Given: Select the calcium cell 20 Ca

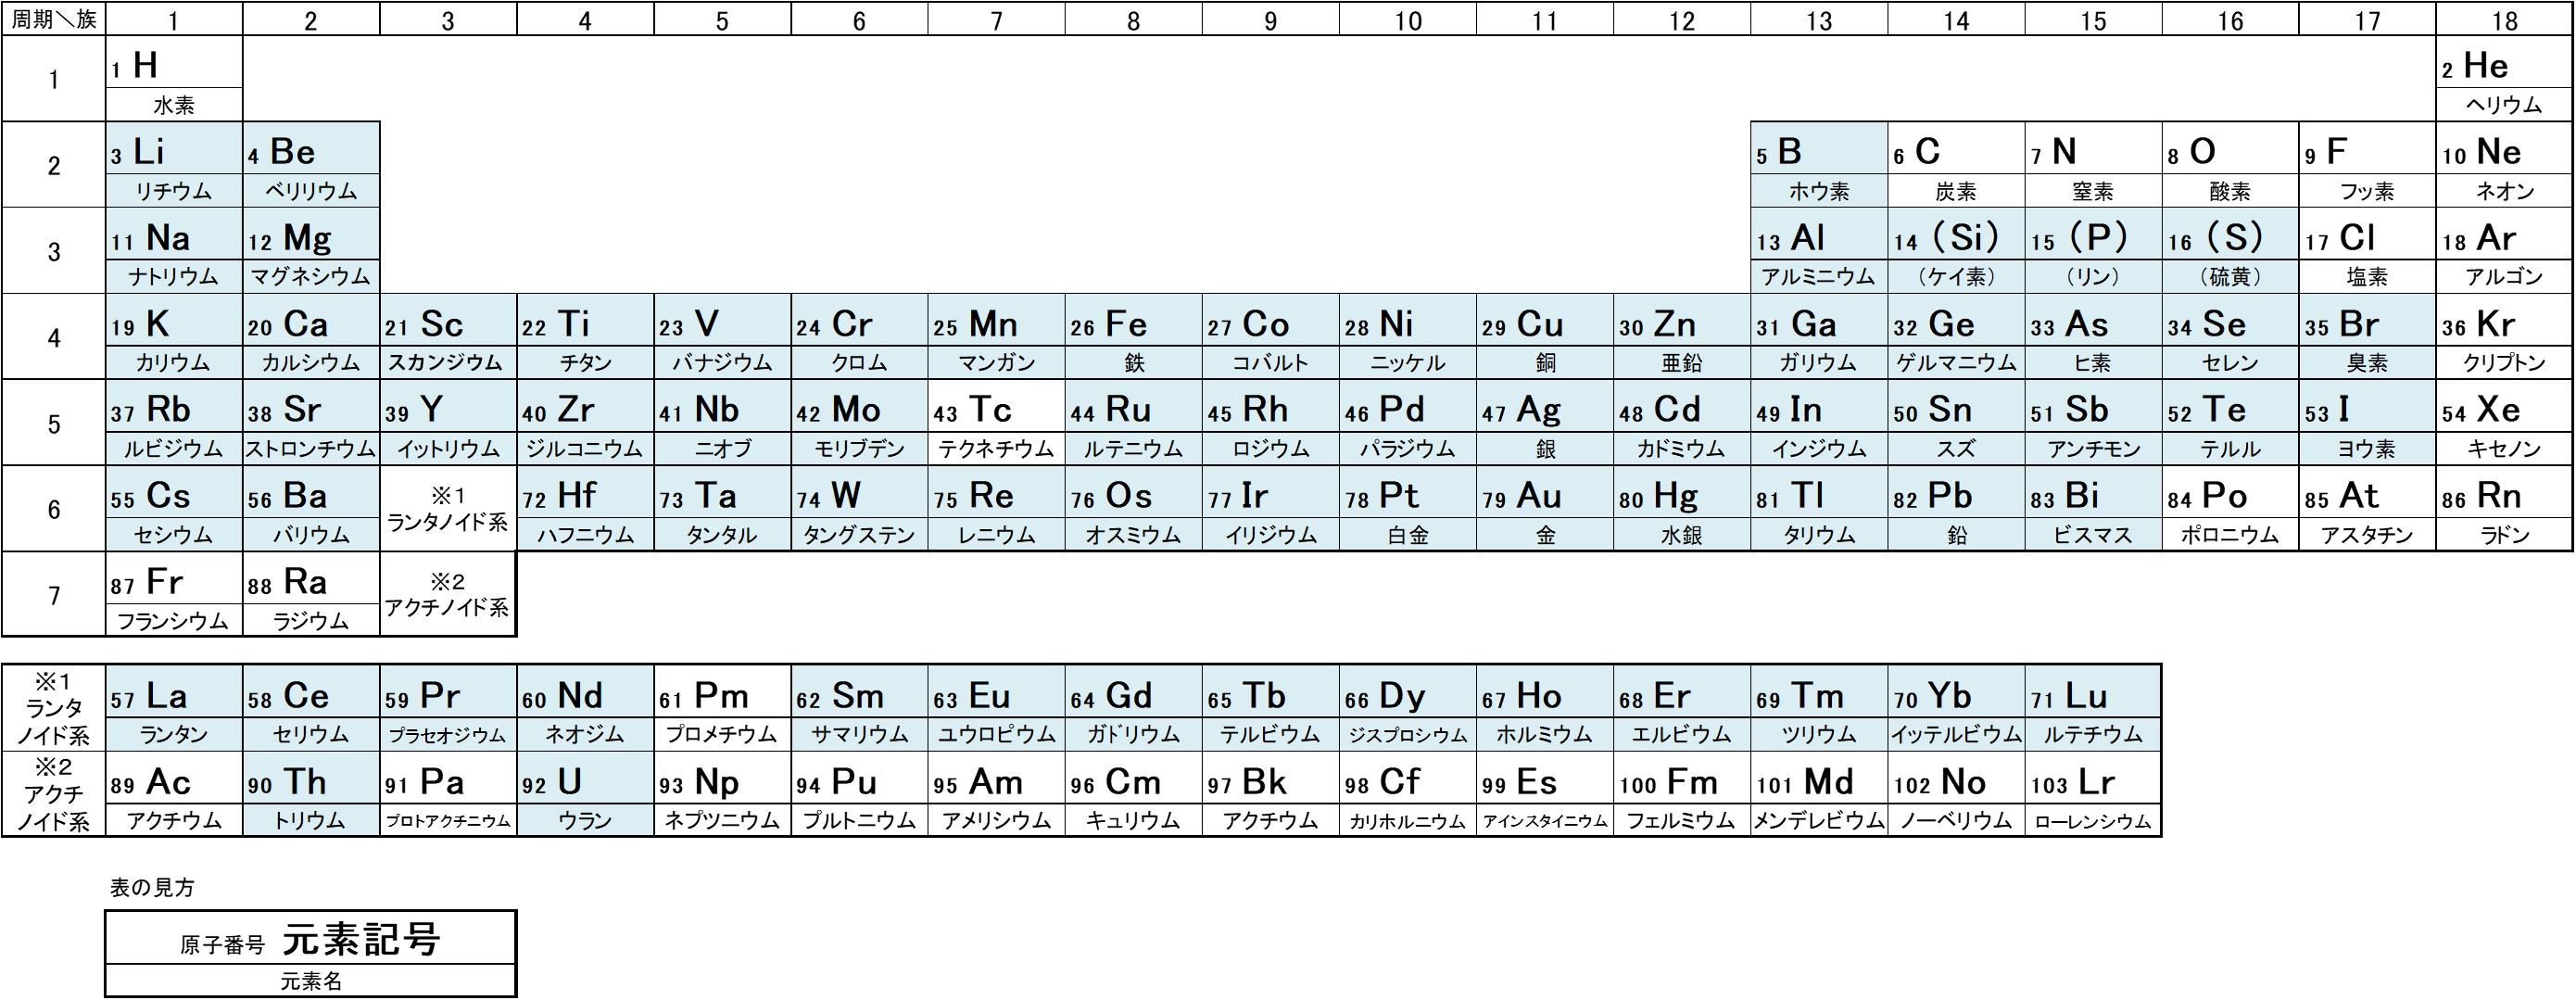Looking at the screenshot, I should point(311,337).
